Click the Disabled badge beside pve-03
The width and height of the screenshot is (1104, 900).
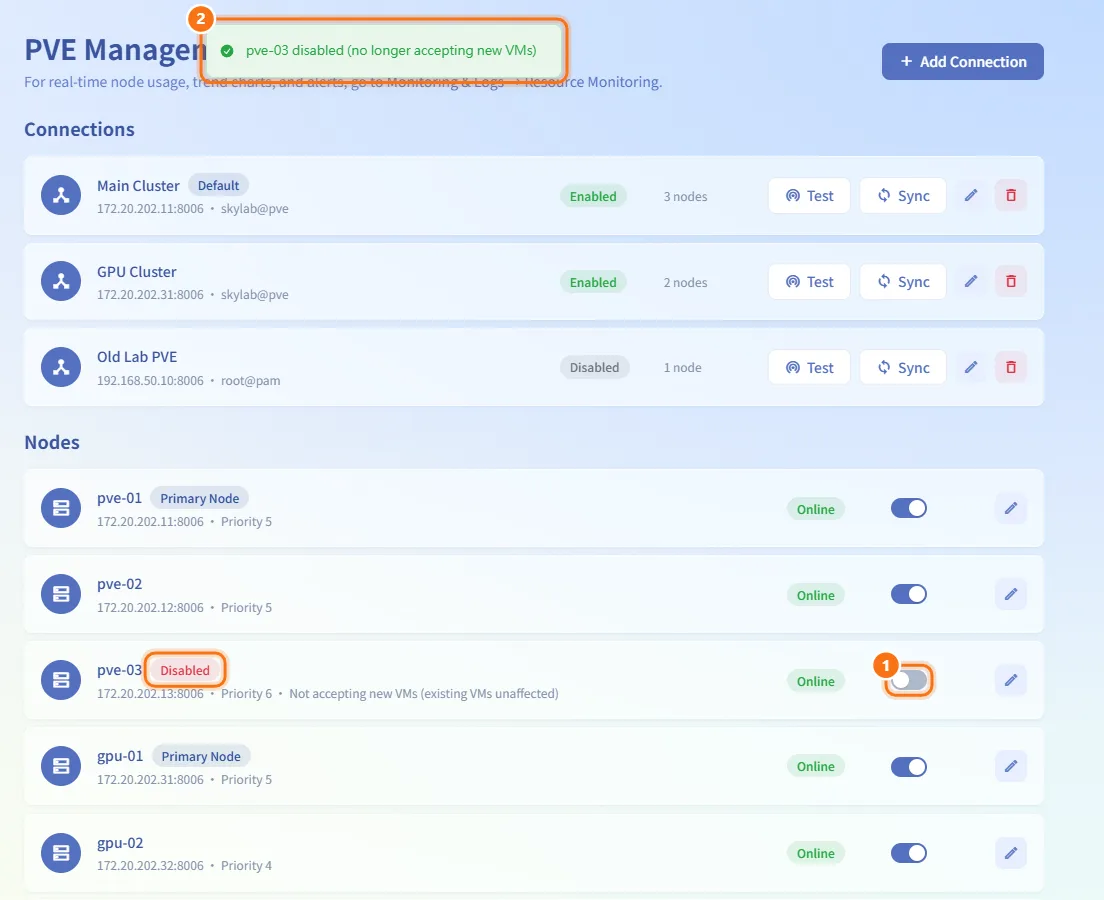click(x=185, y=670)
